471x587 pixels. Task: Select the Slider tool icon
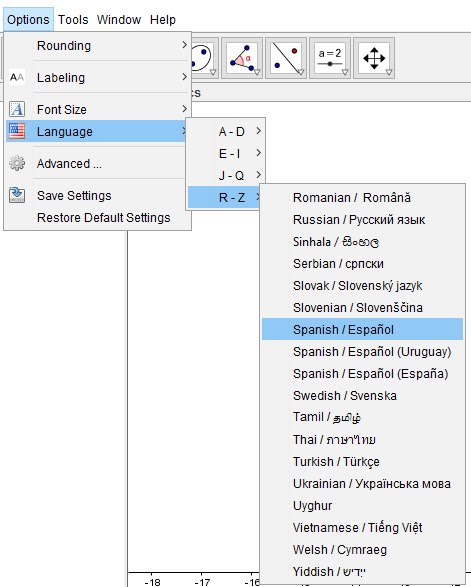(329, 58)
